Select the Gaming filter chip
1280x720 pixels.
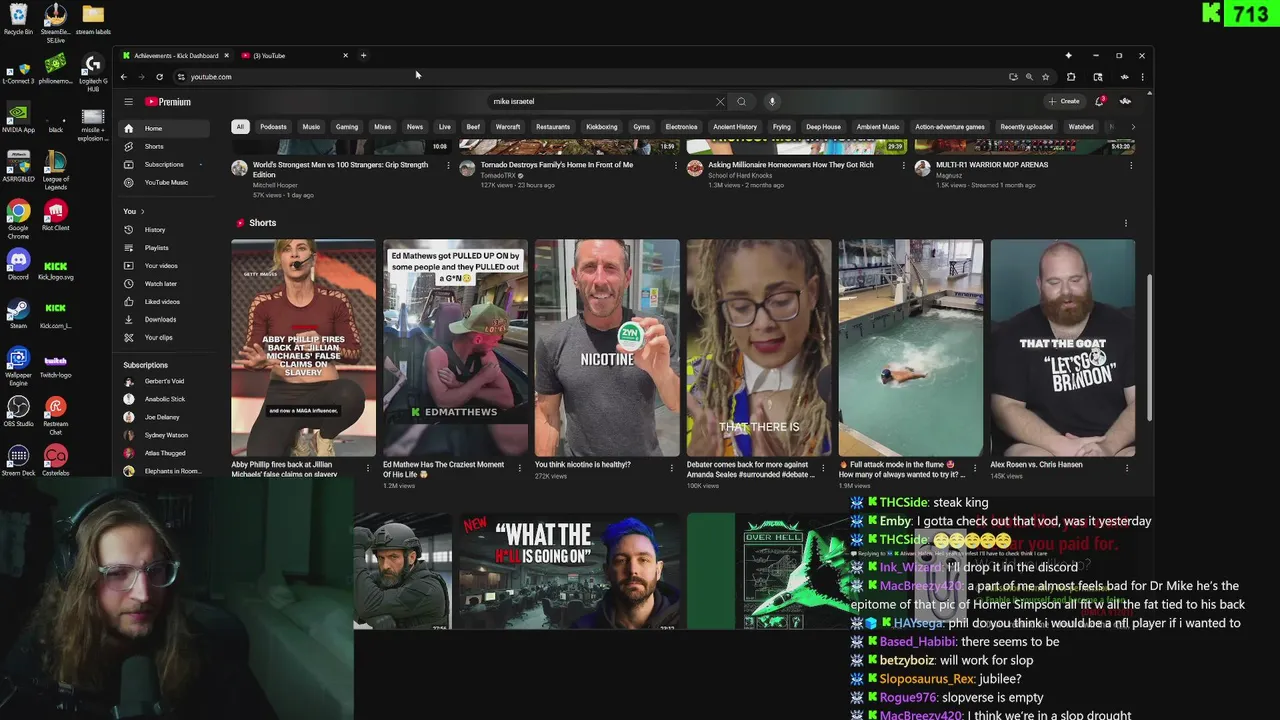click(x=347, y=127)
